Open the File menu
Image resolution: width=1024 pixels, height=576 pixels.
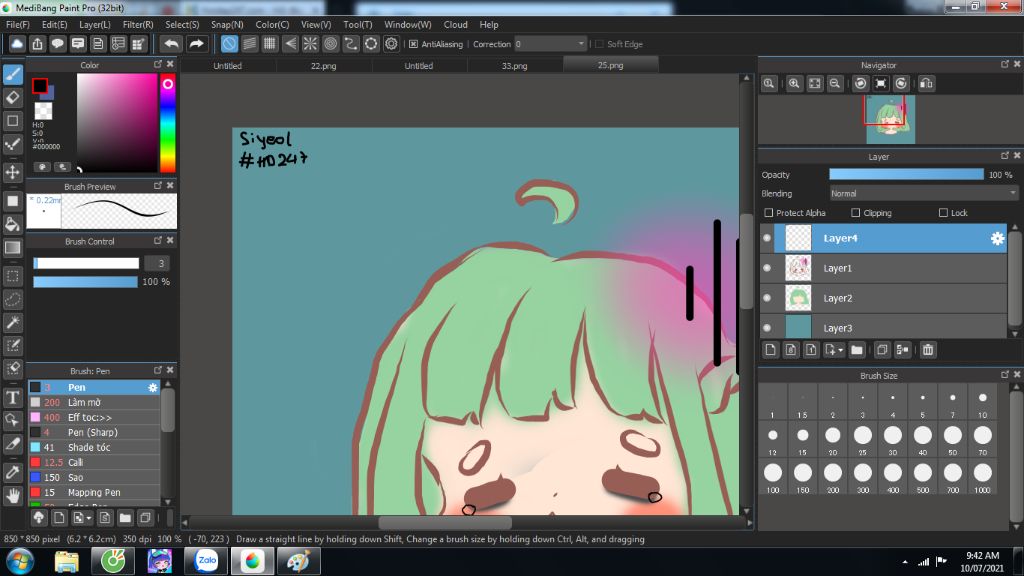18,24
